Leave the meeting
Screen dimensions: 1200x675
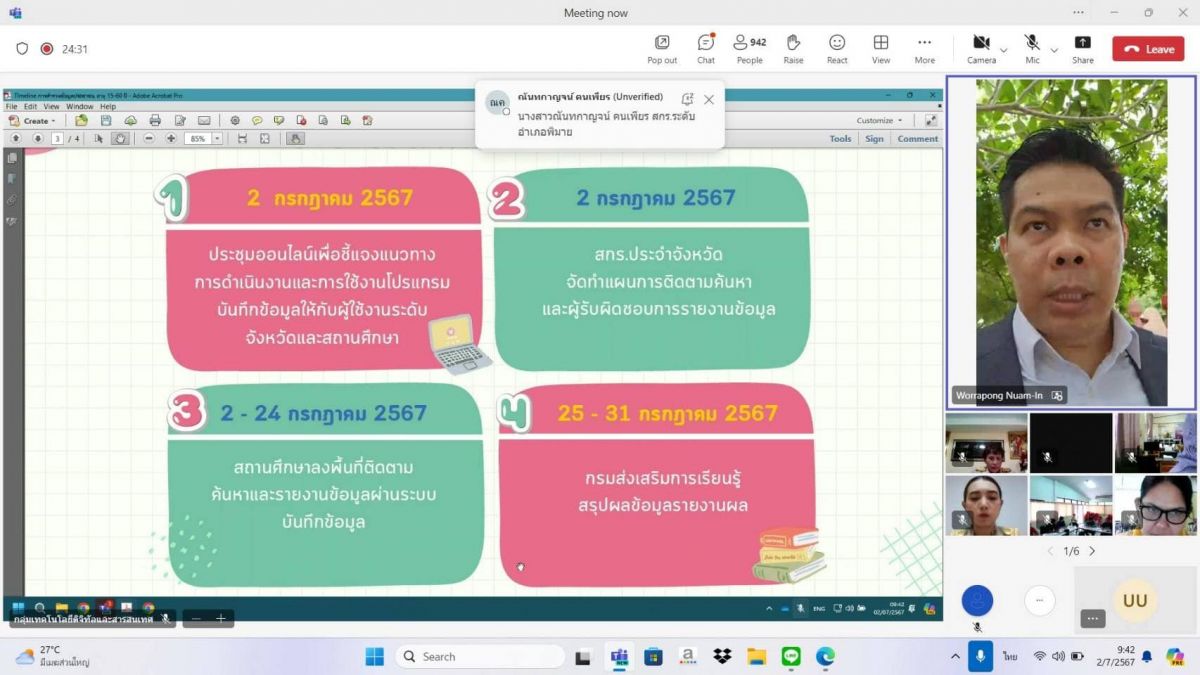[1148, 49]
